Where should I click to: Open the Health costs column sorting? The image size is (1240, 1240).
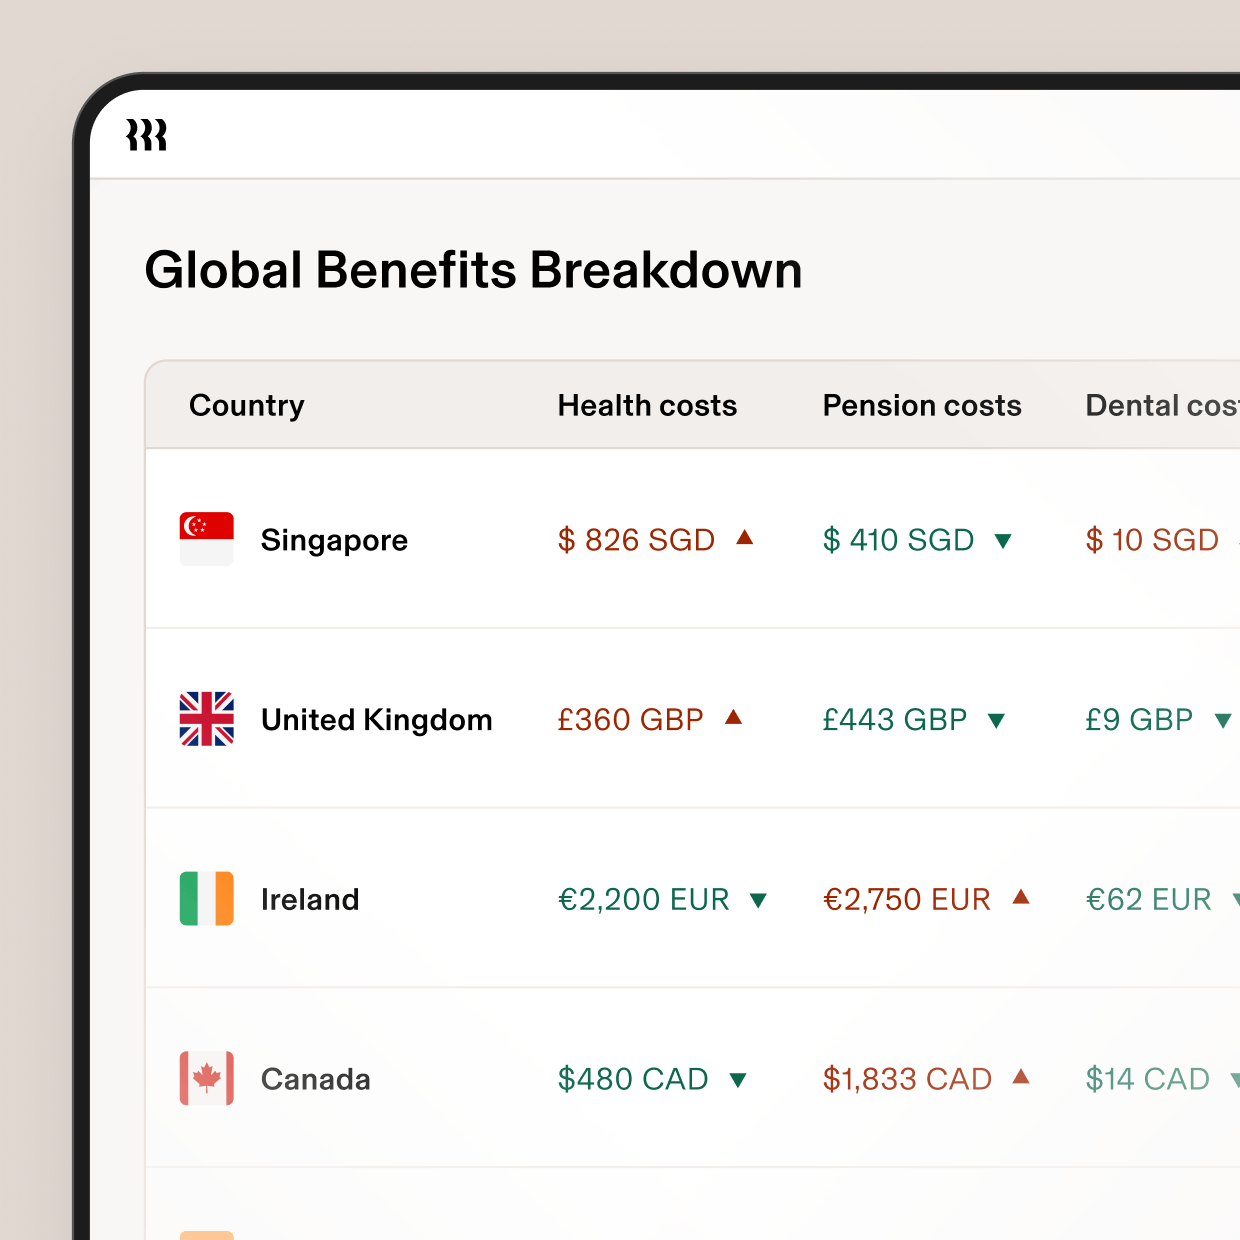pyautogui.click(x=647, y=405)
